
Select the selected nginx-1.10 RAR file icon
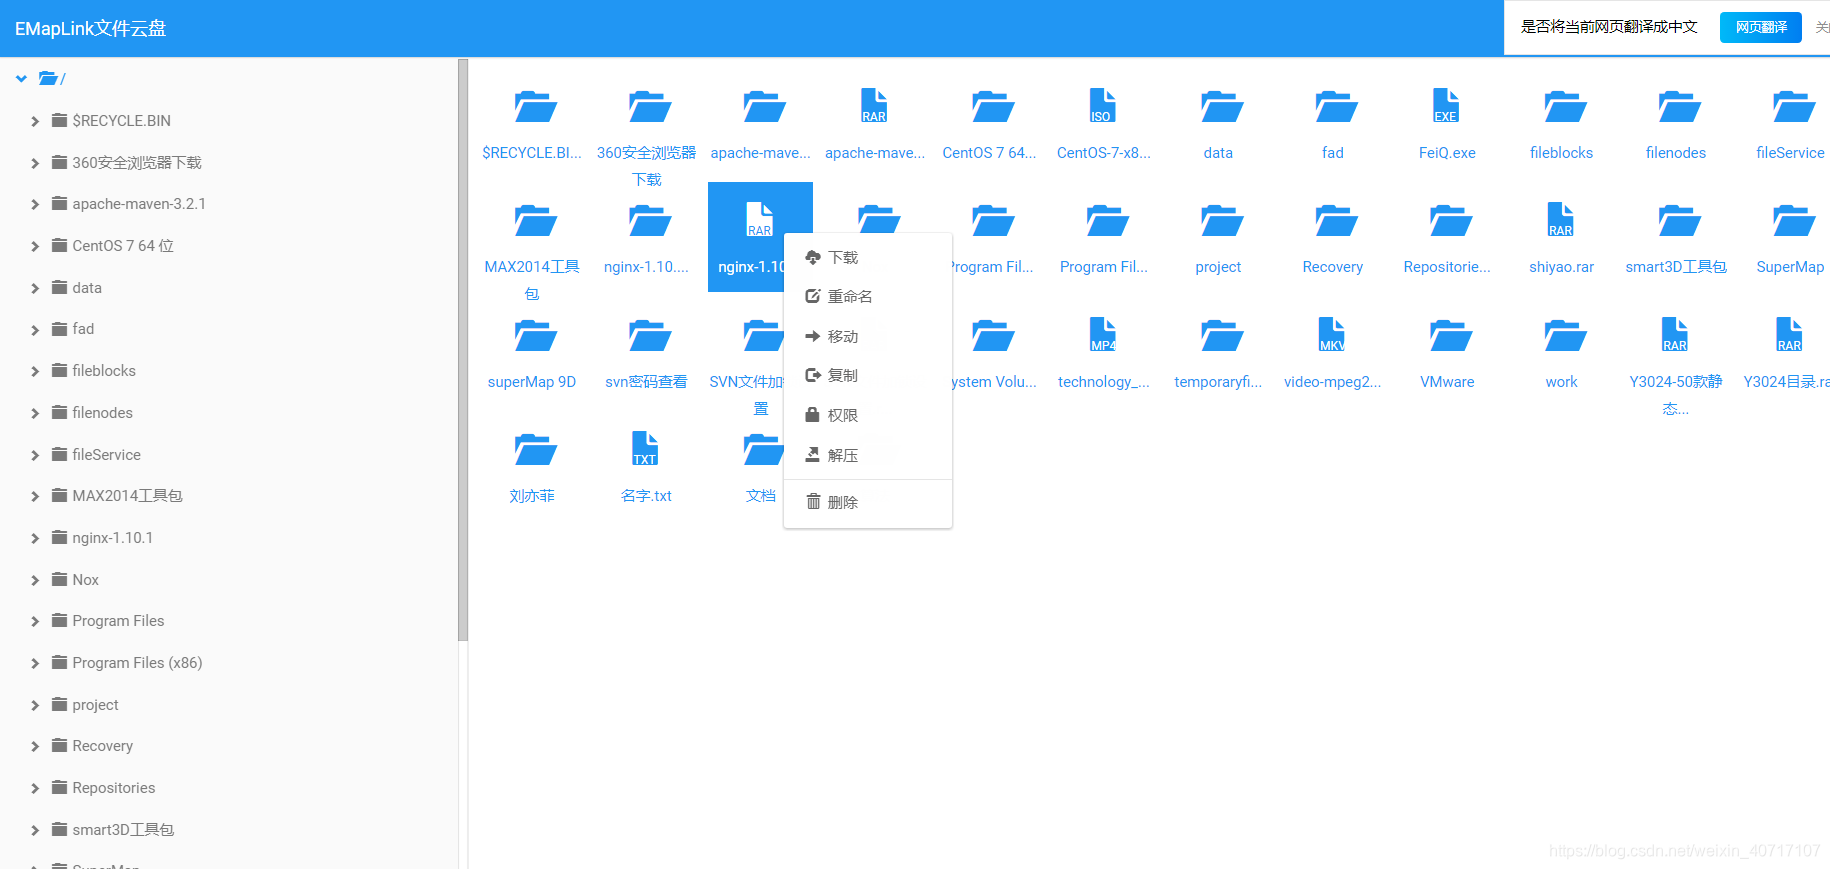[x=760, y=220]
